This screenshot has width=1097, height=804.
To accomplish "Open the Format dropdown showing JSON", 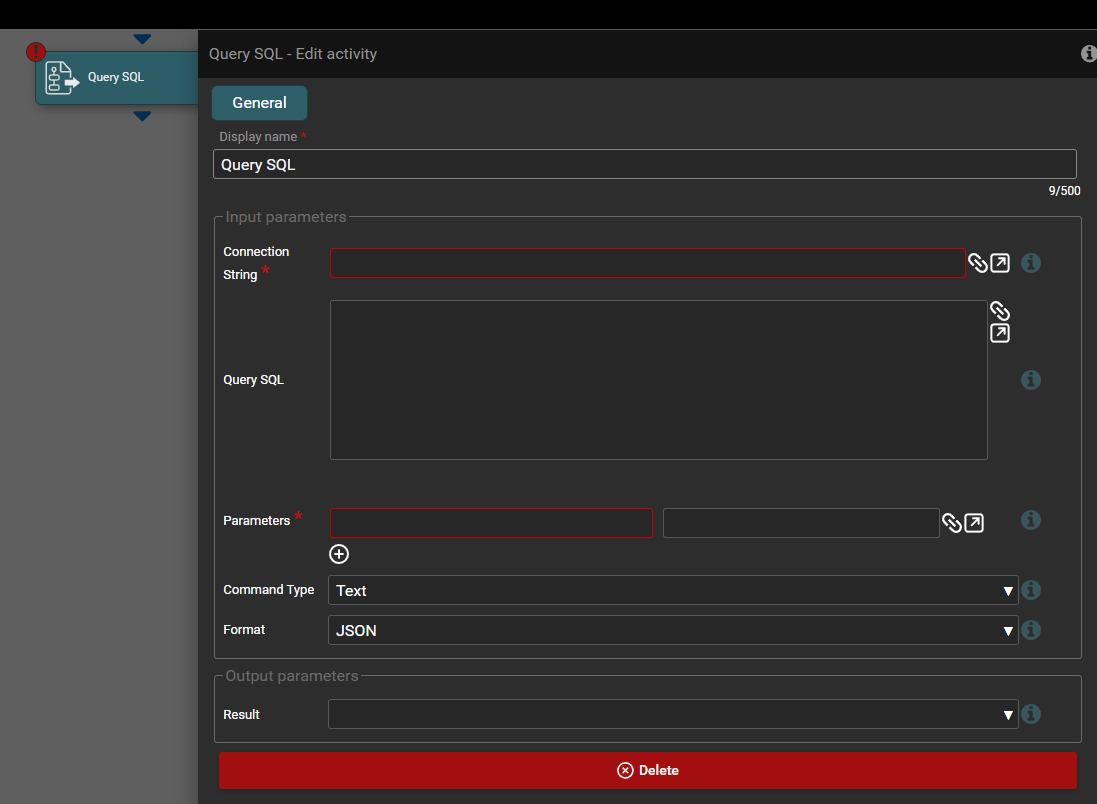I will [x=672, y=630].
